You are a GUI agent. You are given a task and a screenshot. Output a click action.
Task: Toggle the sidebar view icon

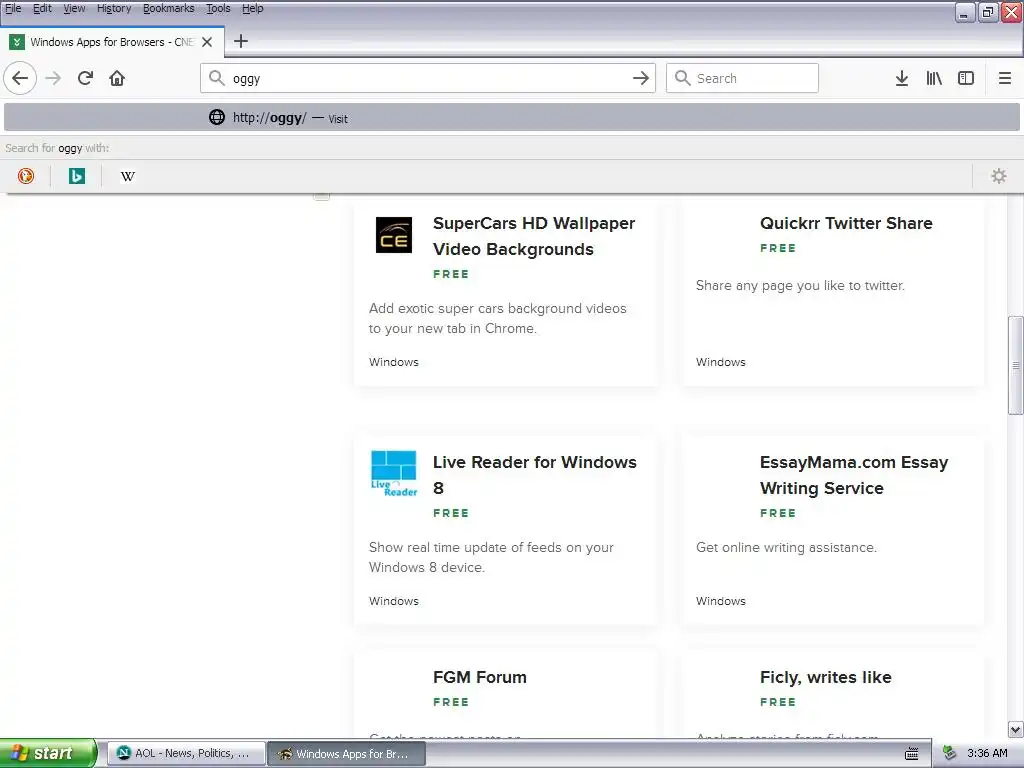coord(966,78)
